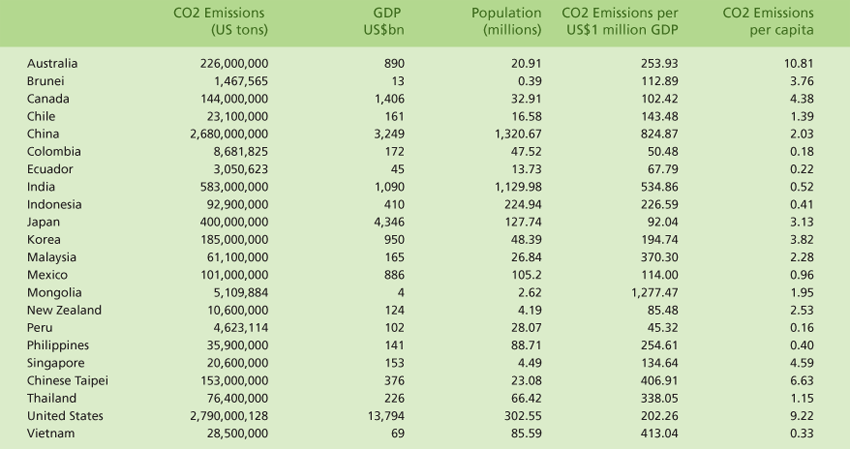Click the CO2 Emissions per US$1 million GDP header
Image resolution: width=850 pixels, height=449 pixels.
coord(620,21)
